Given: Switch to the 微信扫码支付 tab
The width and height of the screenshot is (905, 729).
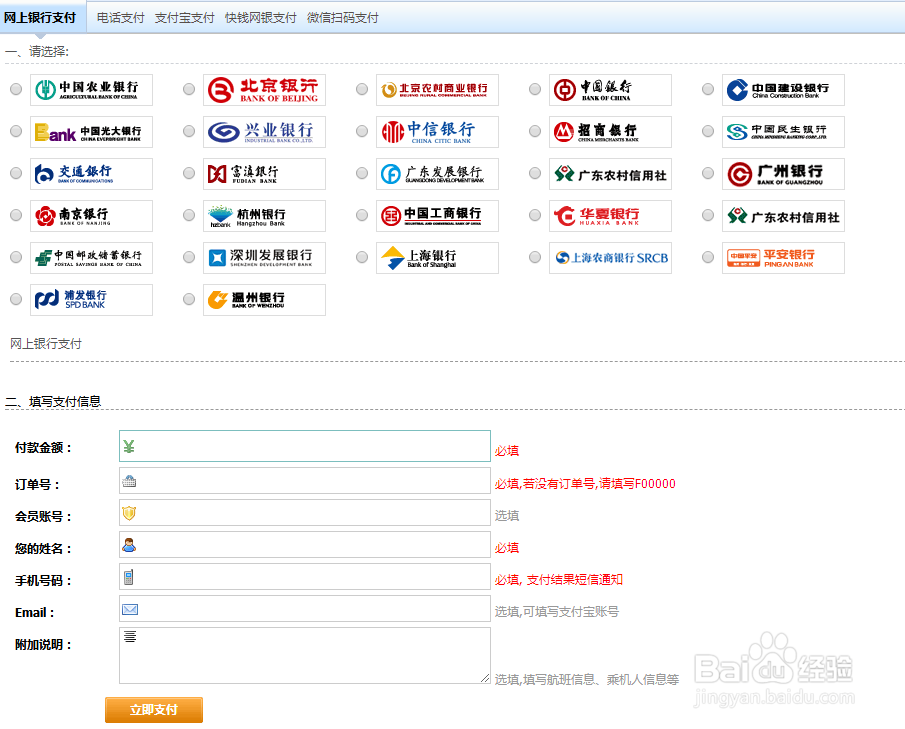Looking at the screenshot, I should coord(343,18).
